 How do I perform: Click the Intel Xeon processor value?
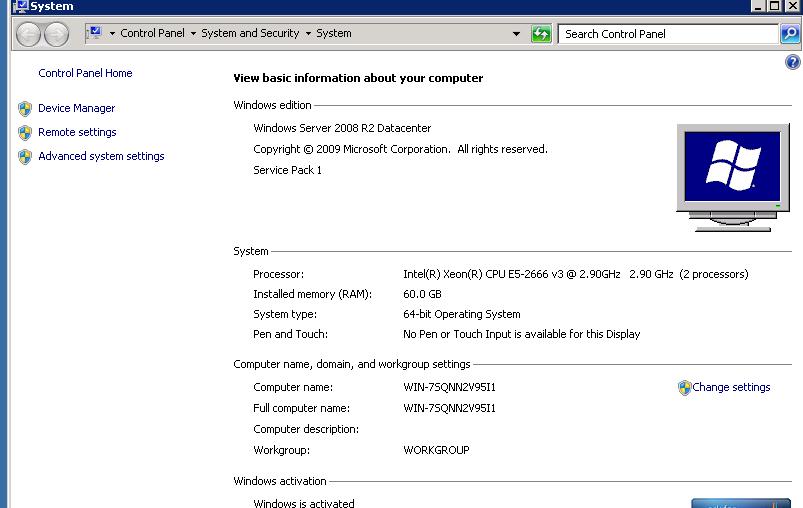point(576,274)
